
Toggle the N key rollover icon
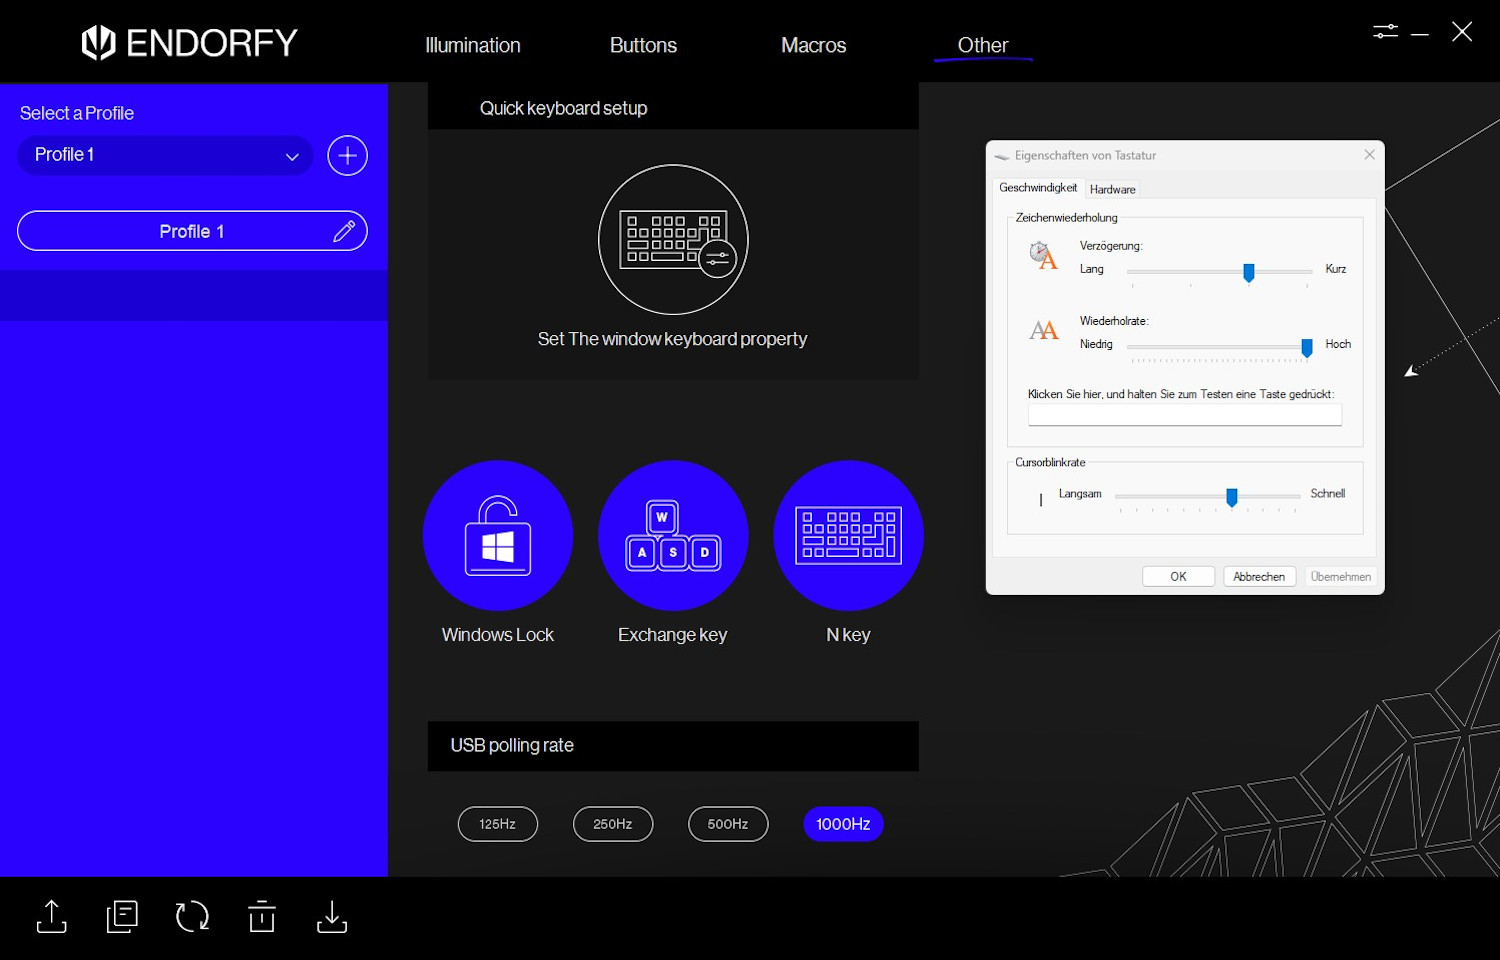point(848,536)
